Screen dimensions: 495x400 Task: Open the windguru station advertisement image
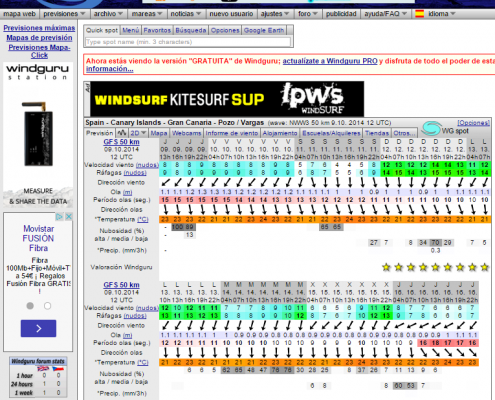[38, 135]
